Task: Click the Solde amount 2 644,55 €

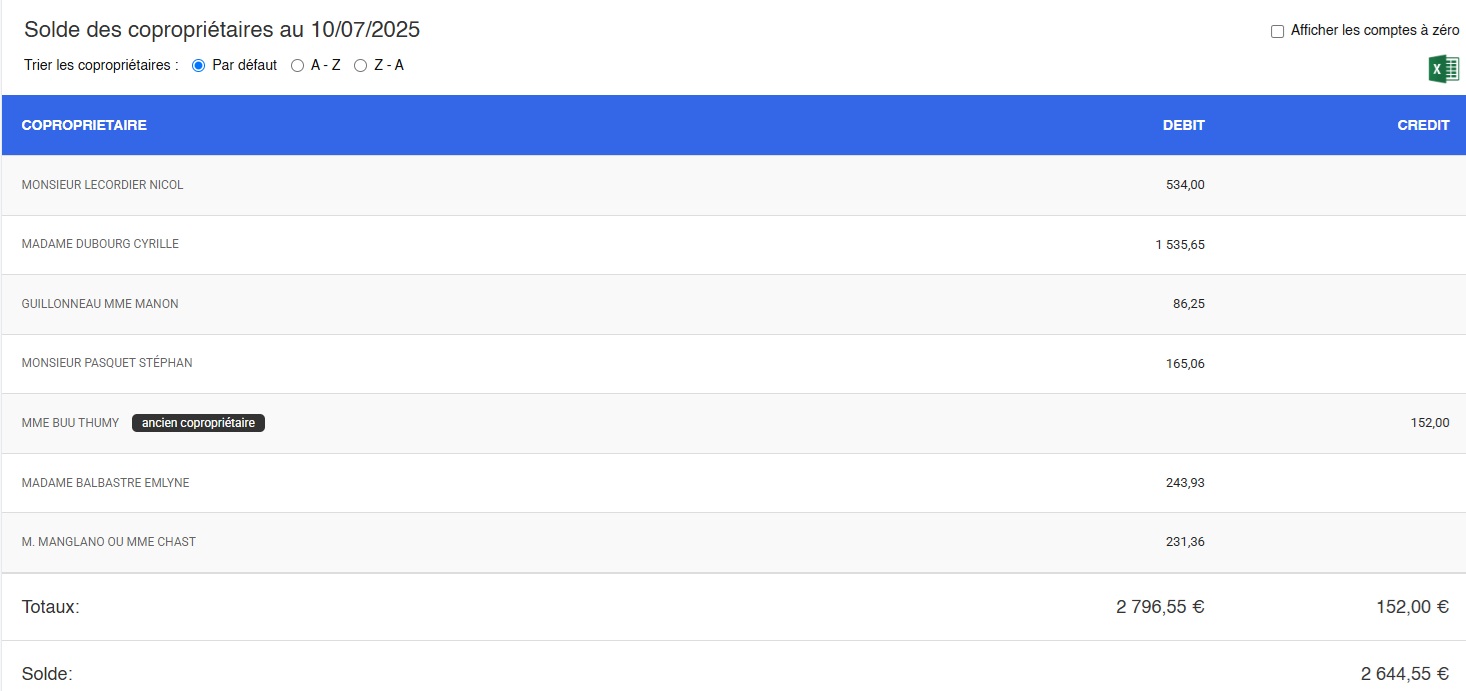Action: coord(1404,674)
